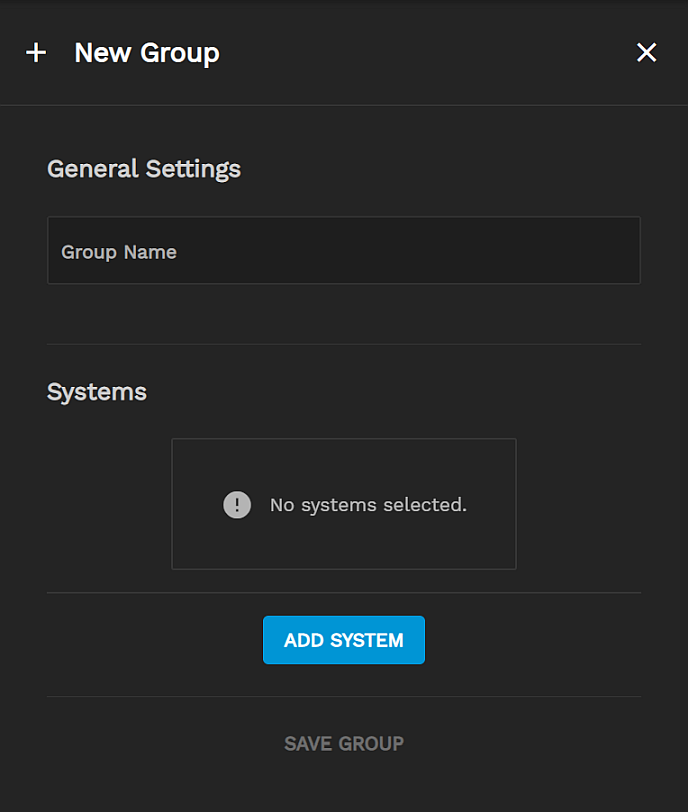Select the header plus symbol
This screenshot has height=812, width=688.
pos(36,53)
